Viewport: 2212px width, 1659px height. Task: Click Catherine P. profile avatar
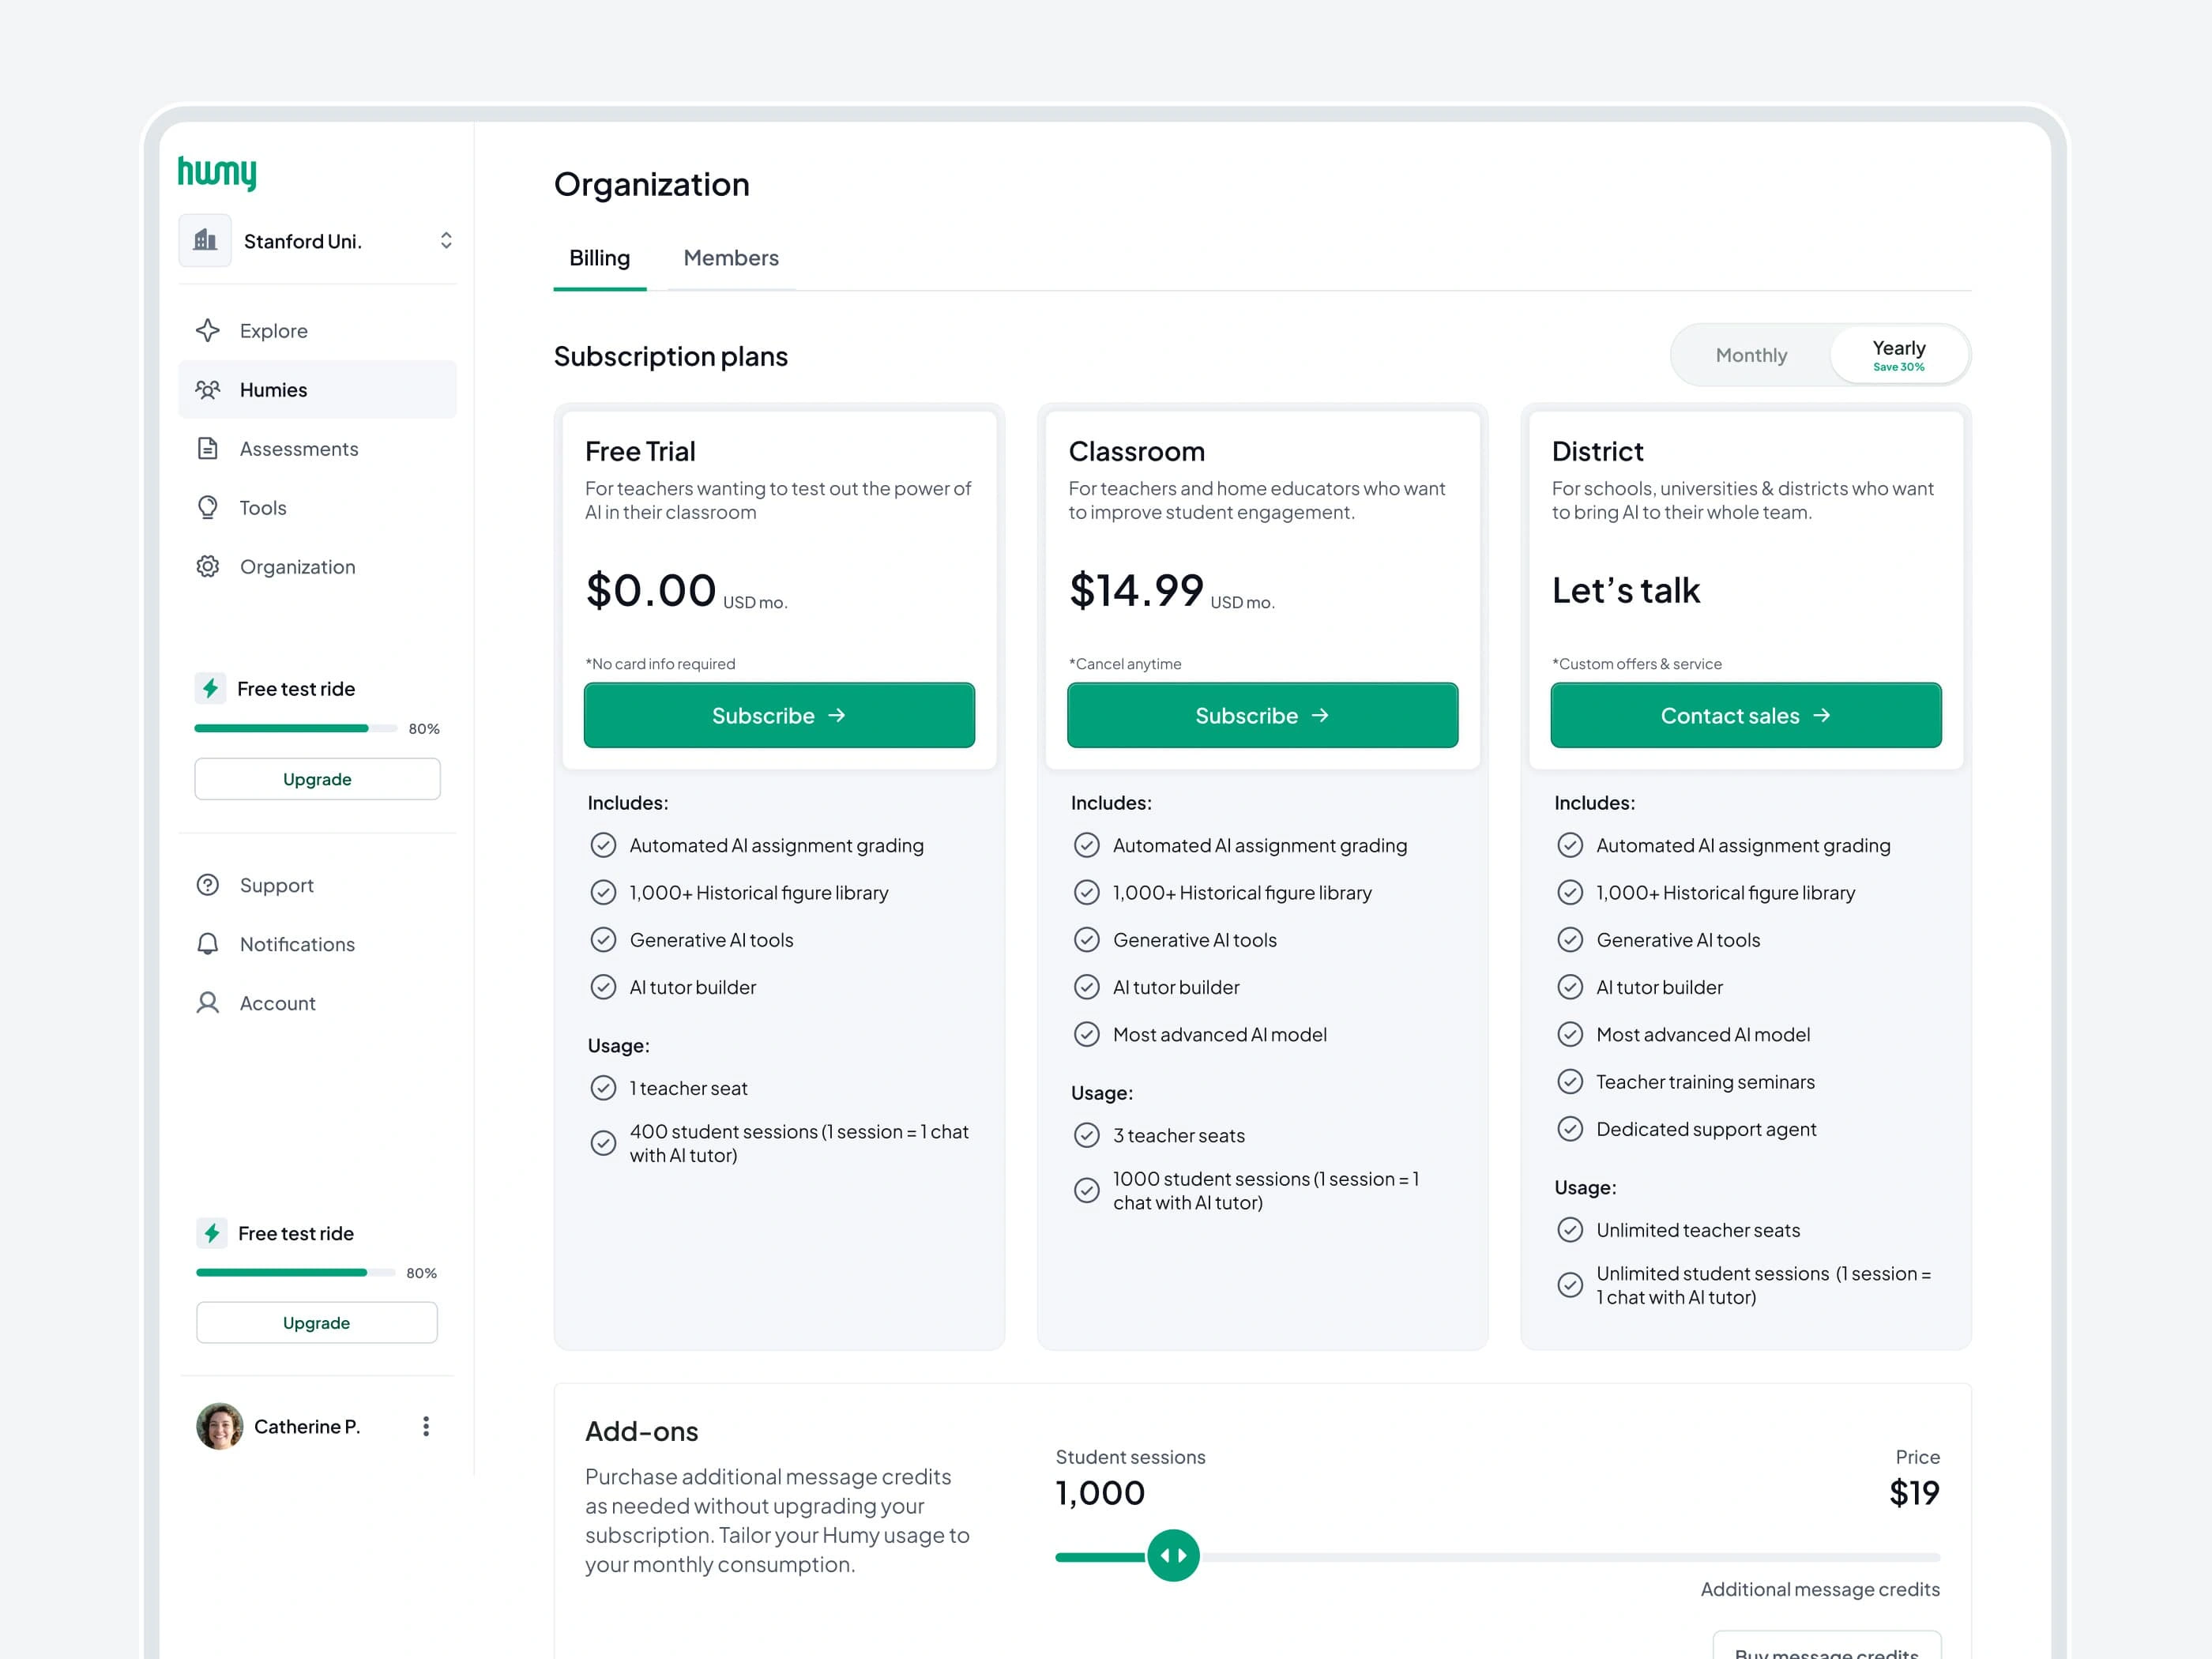[x=220, y=1426]
